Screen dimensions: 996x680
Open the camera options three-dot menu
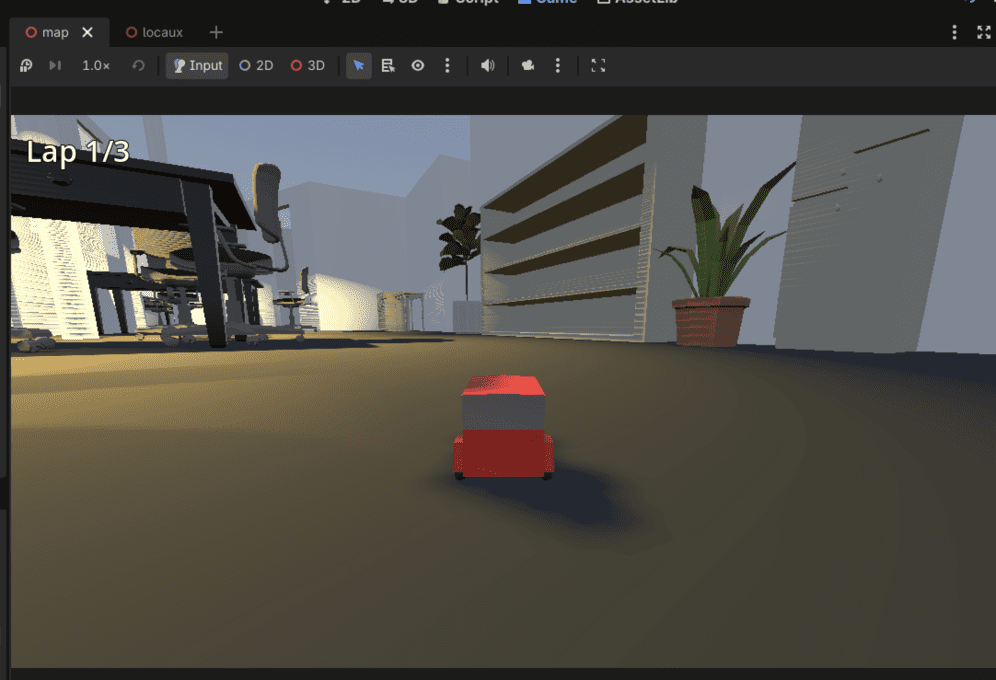click(x=558, y=65)
